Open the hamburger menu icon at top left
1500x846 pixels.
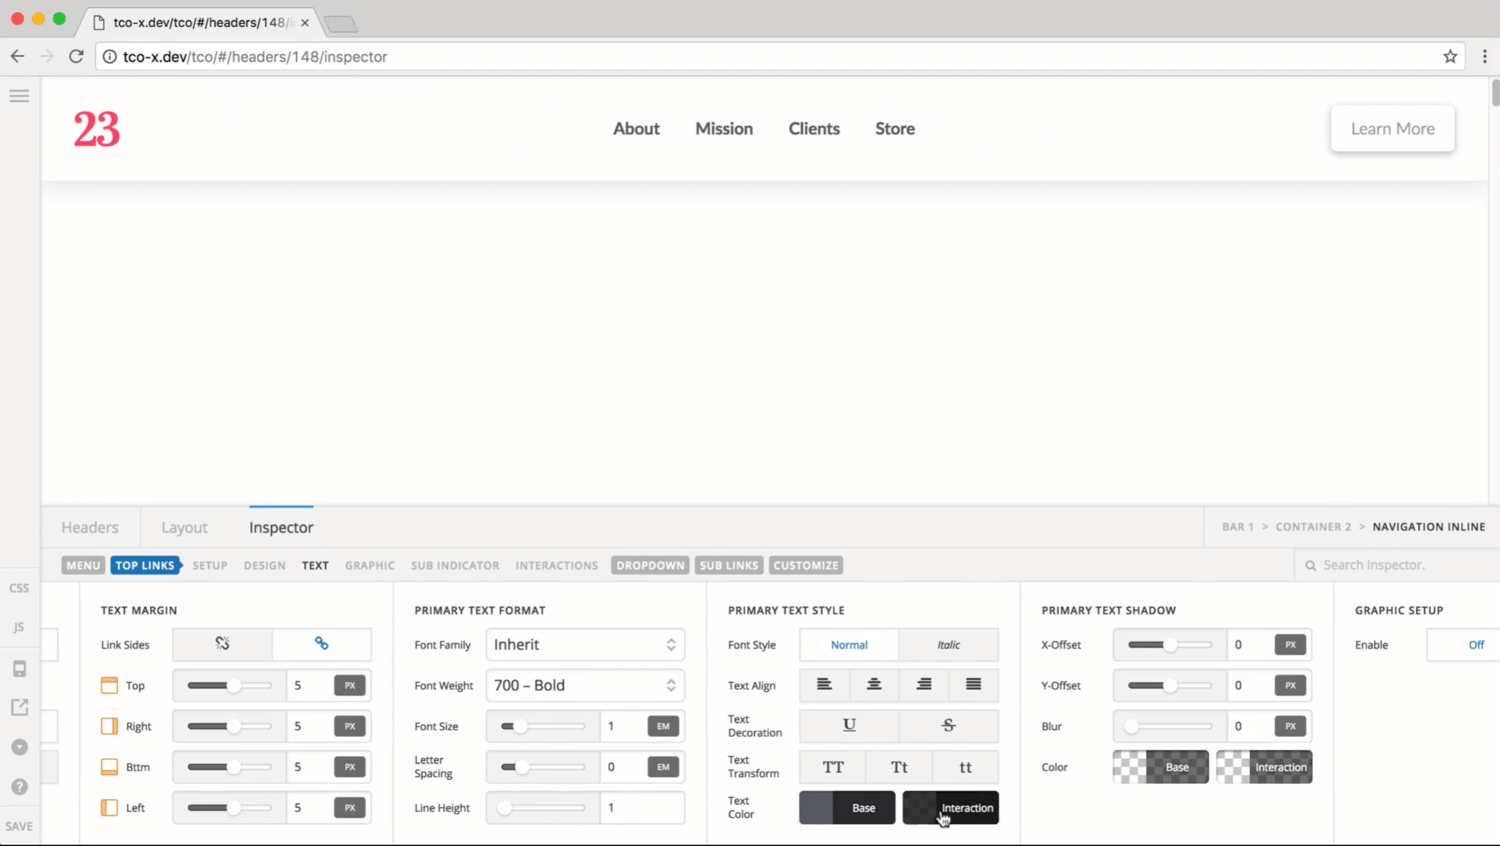[x=19, y=96]
